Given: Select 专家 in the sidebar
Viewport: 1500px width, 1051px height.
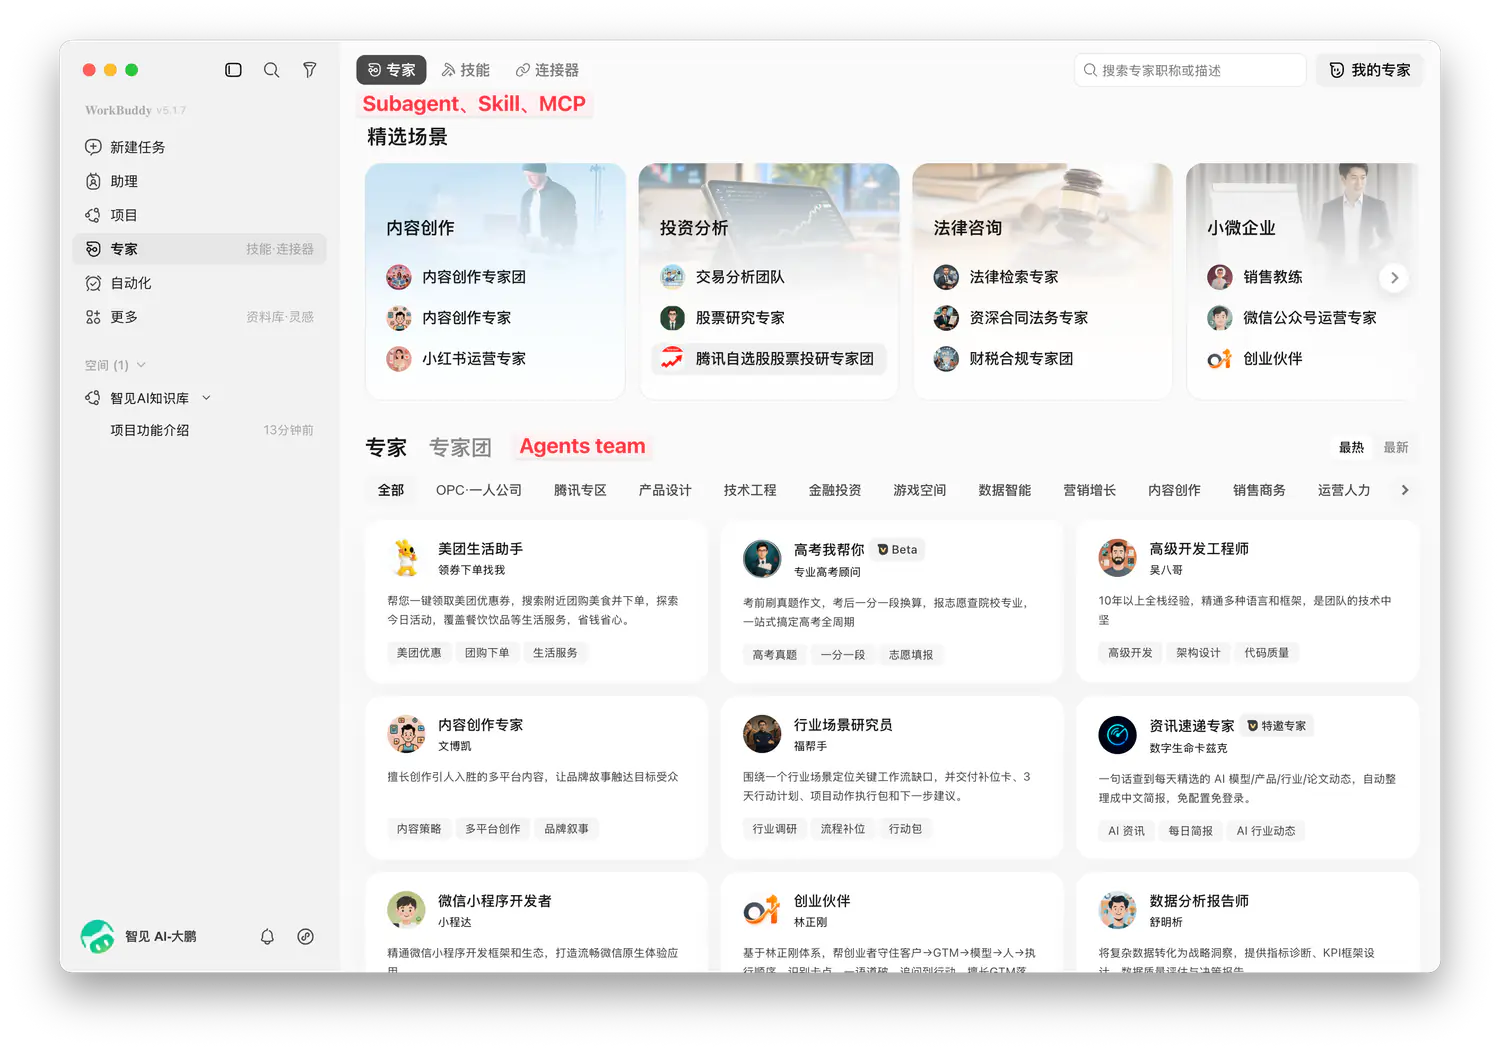Looking at the screenshot, I should coord(199,249).
